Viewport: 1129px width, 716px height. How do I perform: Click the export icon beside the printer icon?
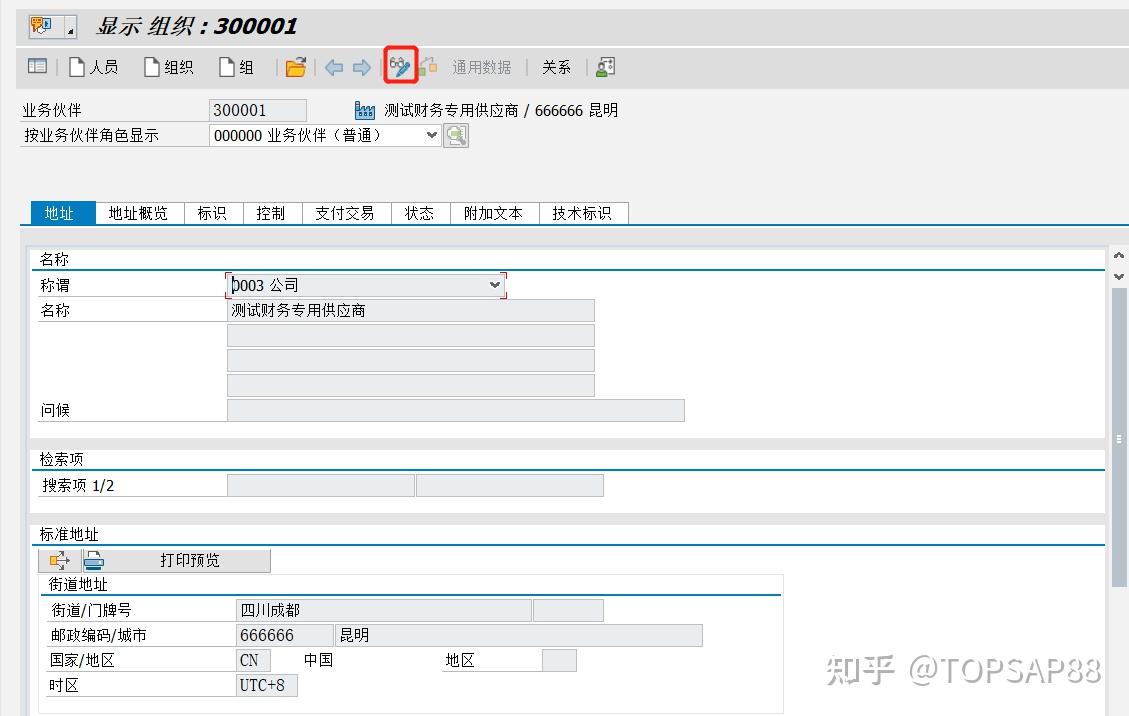click(60, 560)
